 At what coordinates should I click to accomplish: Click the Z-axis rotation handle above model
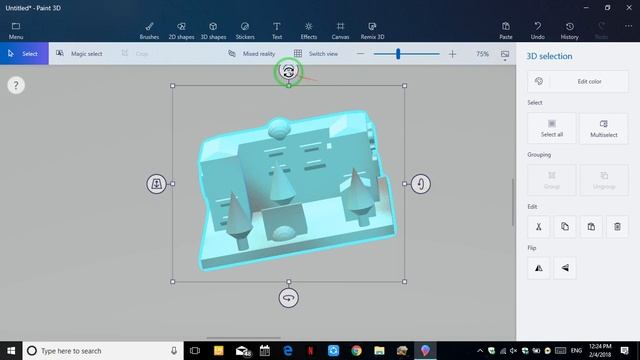pyautogui.click(x=289, y=71)
